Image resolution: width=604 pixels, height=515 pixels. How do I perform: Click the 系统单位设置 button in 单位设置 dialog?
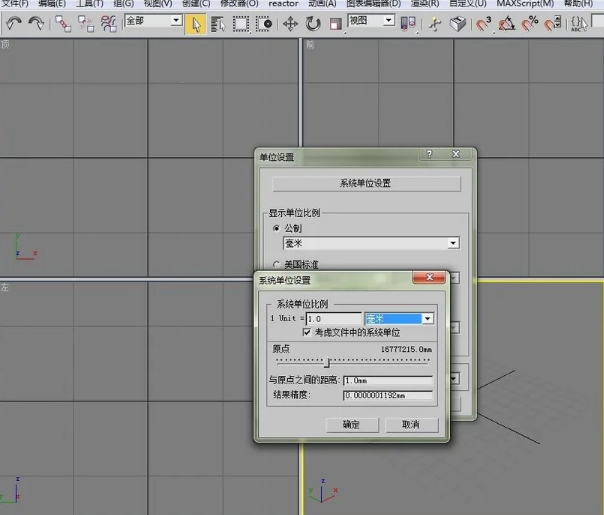pos(366,183)
